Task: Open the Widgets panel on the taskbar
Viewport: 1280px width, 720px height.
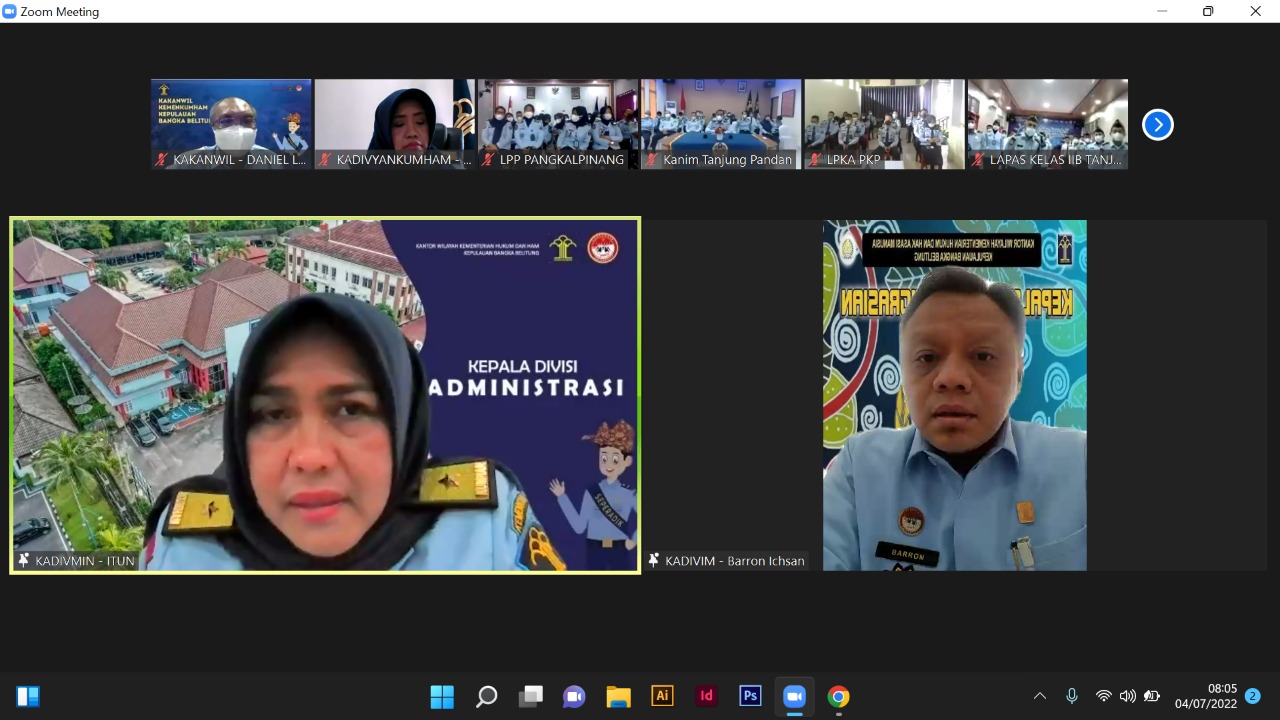Action: pos(28,697)
